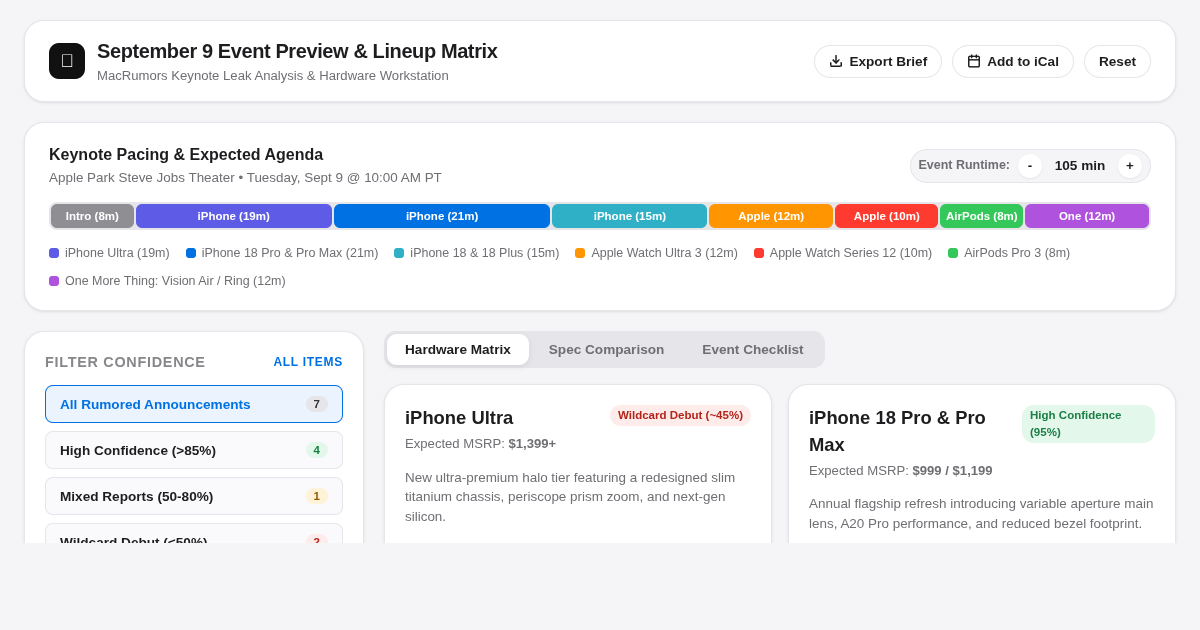This screenshot has width=1200, height=630.
Task: Click the iPhone Ultra legend color dot
Action: tap(54, 253)
